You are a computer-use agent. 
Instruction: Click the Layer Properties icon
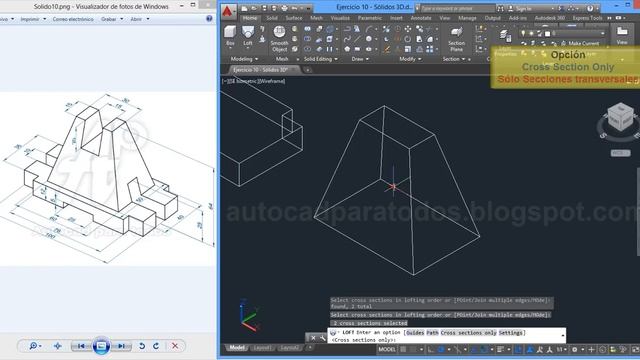[505, 36]
